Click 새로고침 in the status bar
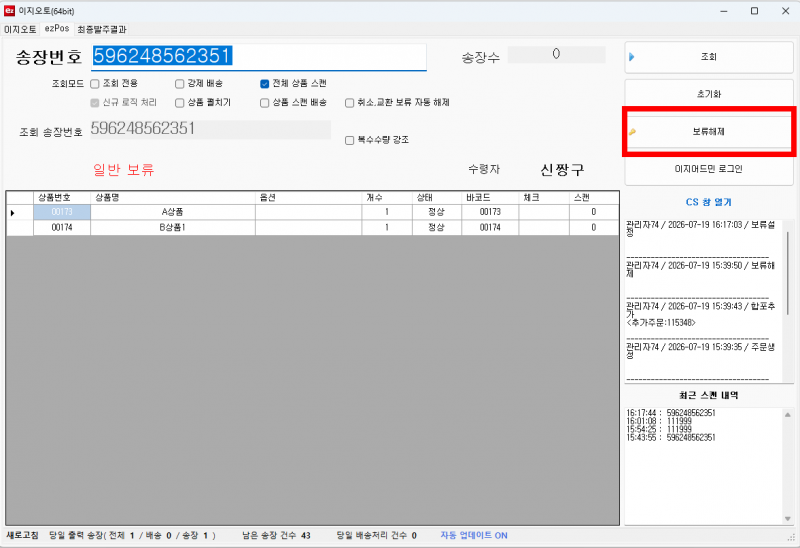This screenshot has height=548, width=800. click(x=22, y=535)
